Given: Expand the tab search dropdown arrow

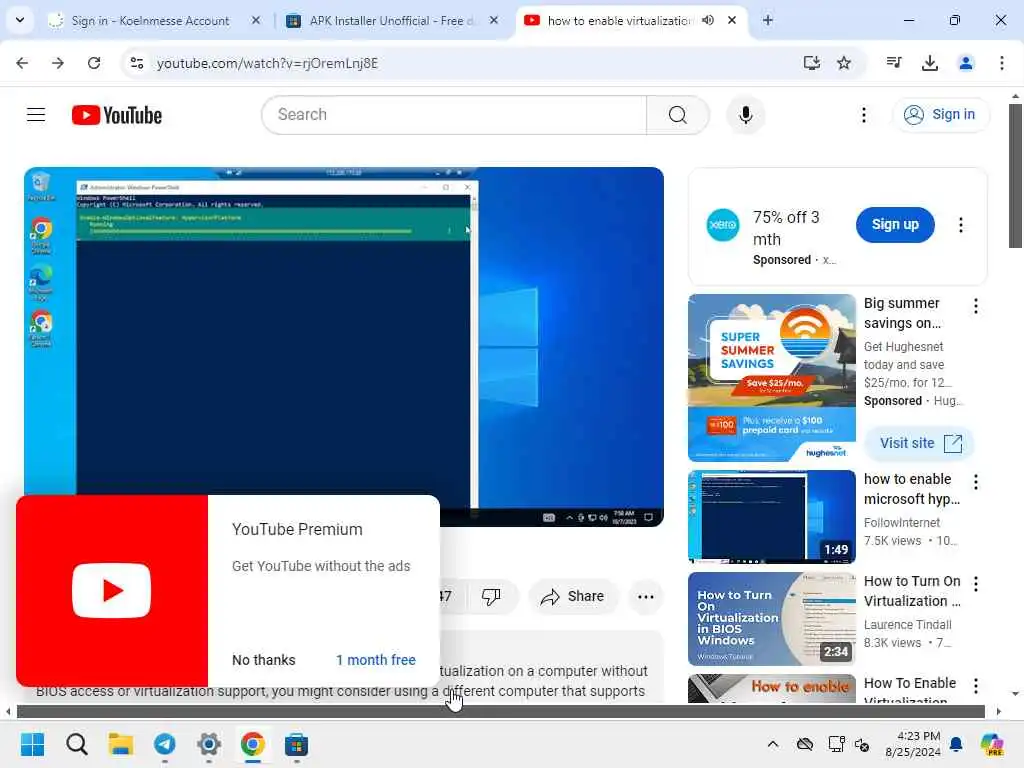Looking at the screenshot, I should [20, 20].
